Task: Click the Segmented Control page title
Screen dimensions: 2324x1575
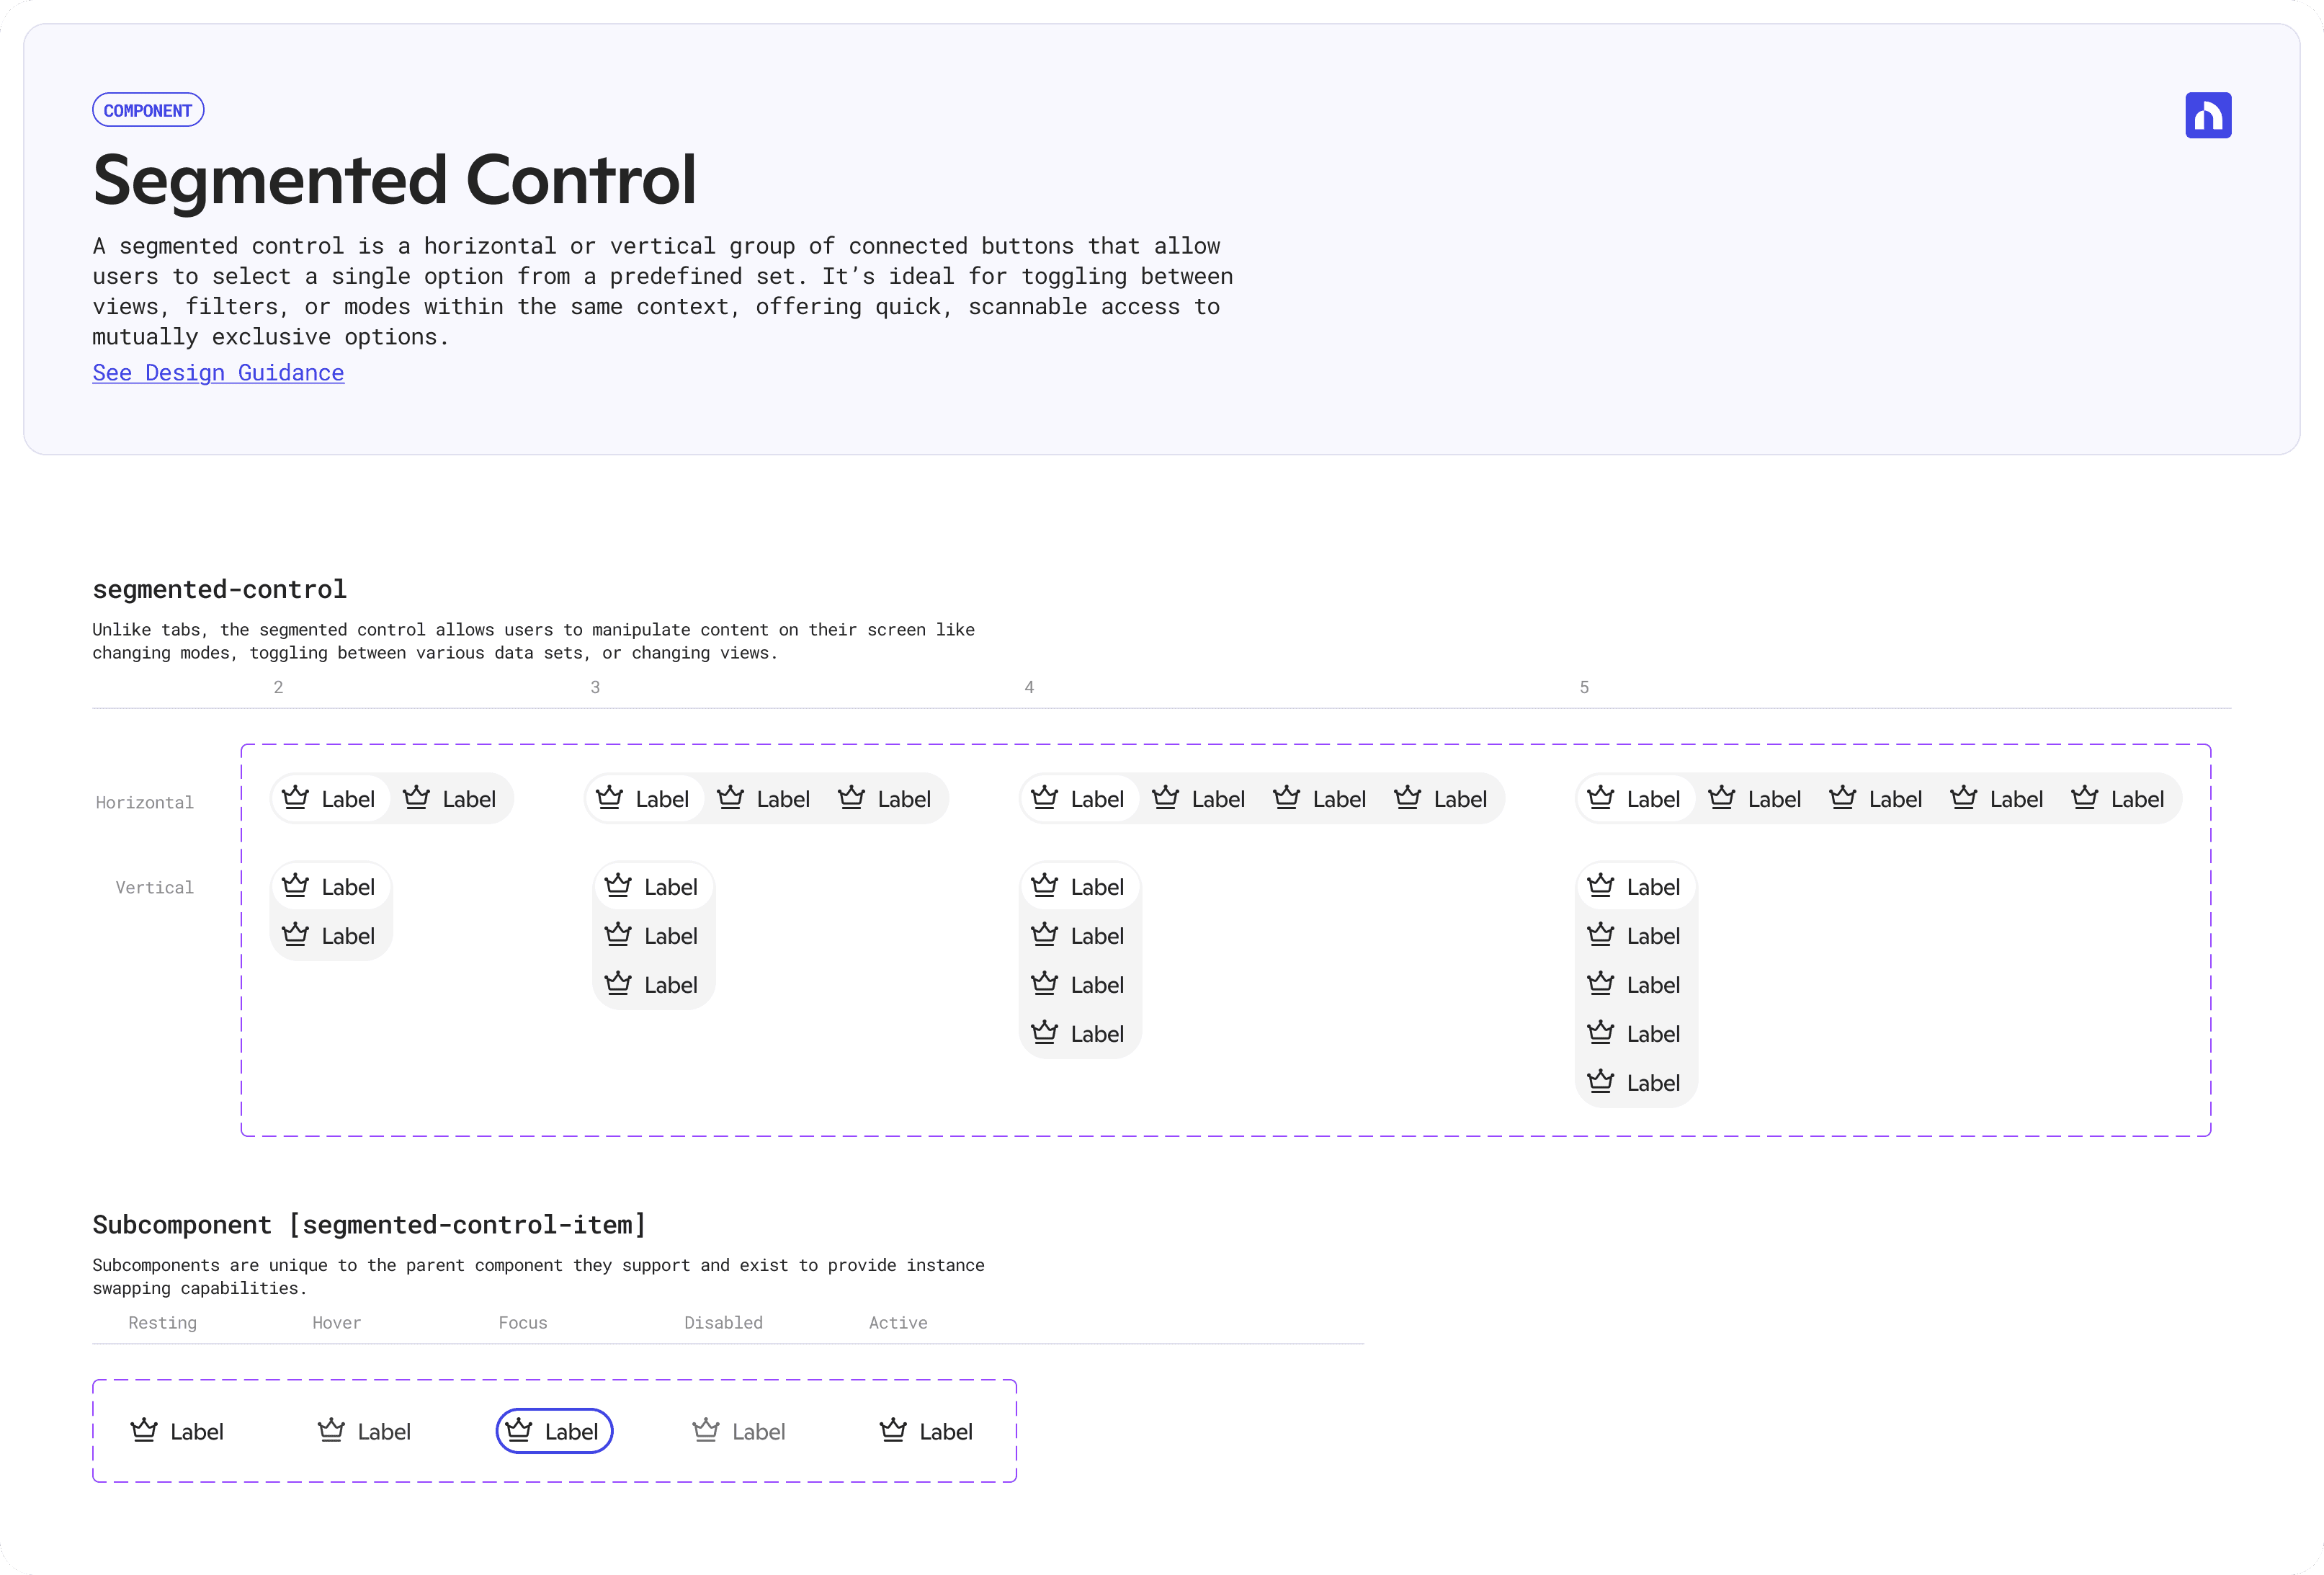Action: tap(394, 180)
